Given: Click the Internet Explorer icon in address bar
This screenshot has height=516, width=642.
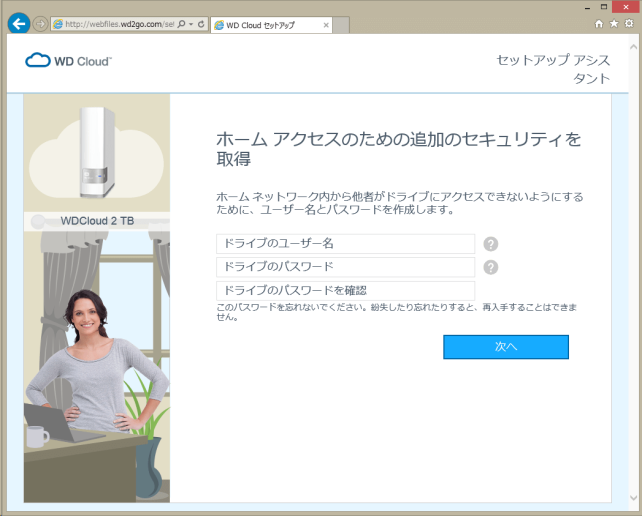Looking at the screenshot, I should click(x=58, y=24).
